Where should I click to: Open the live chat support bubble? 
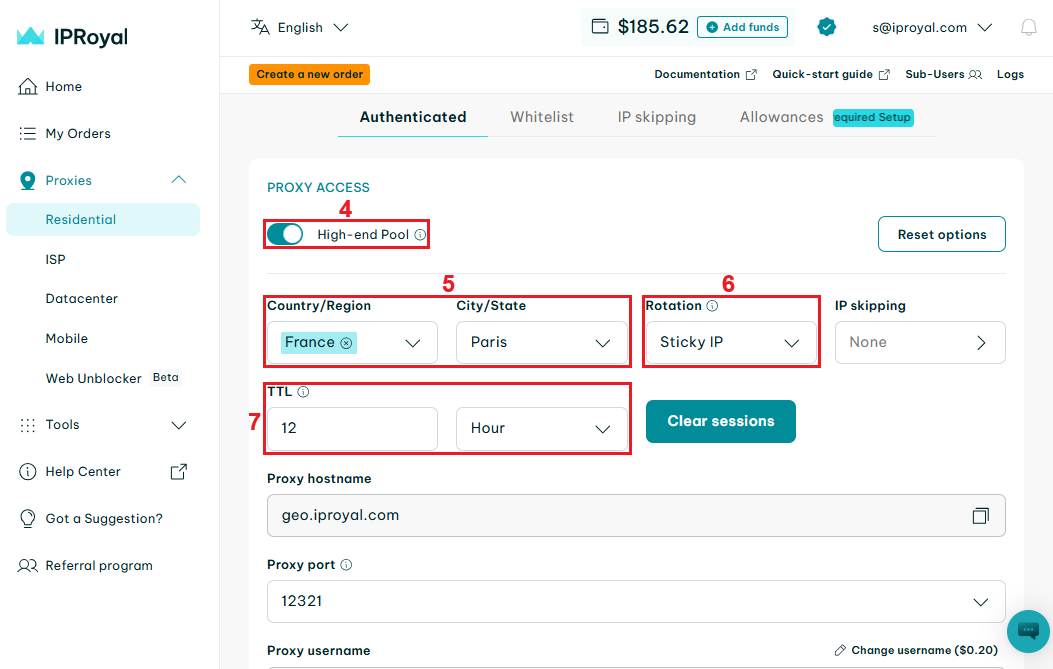1027,631
